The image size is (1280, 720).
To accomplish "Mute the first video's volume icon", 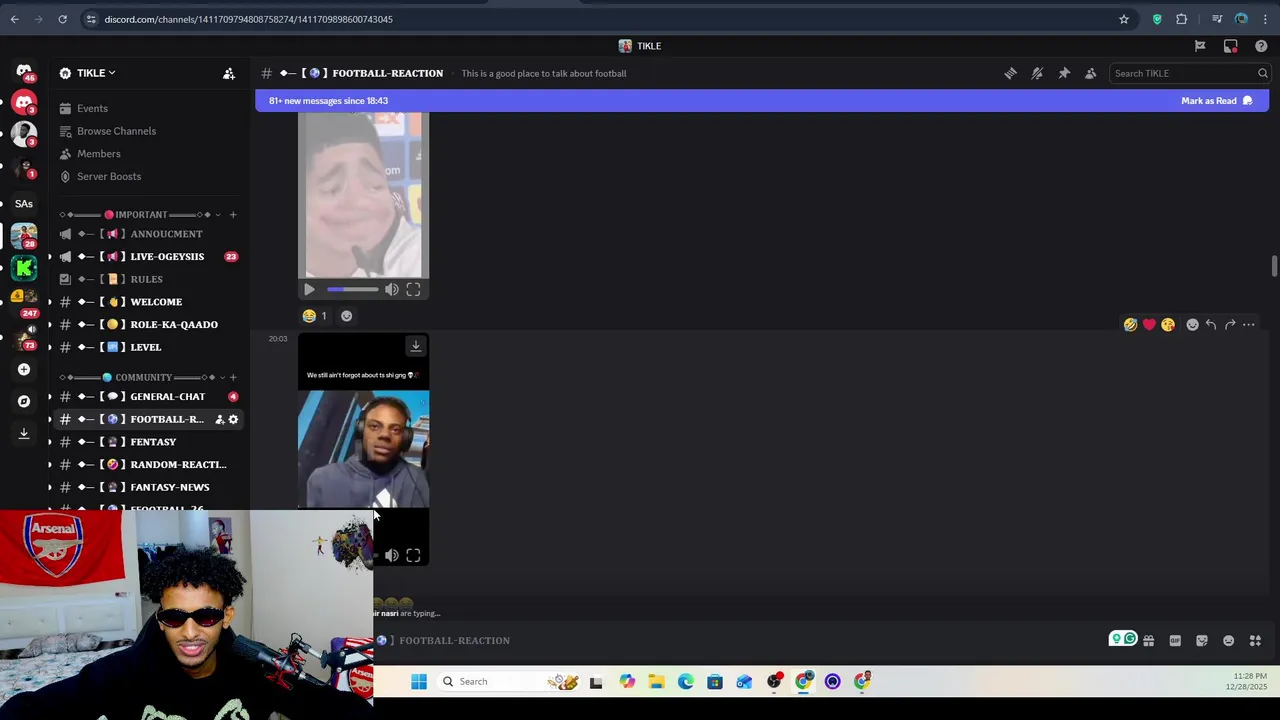I will pos(391,290).
